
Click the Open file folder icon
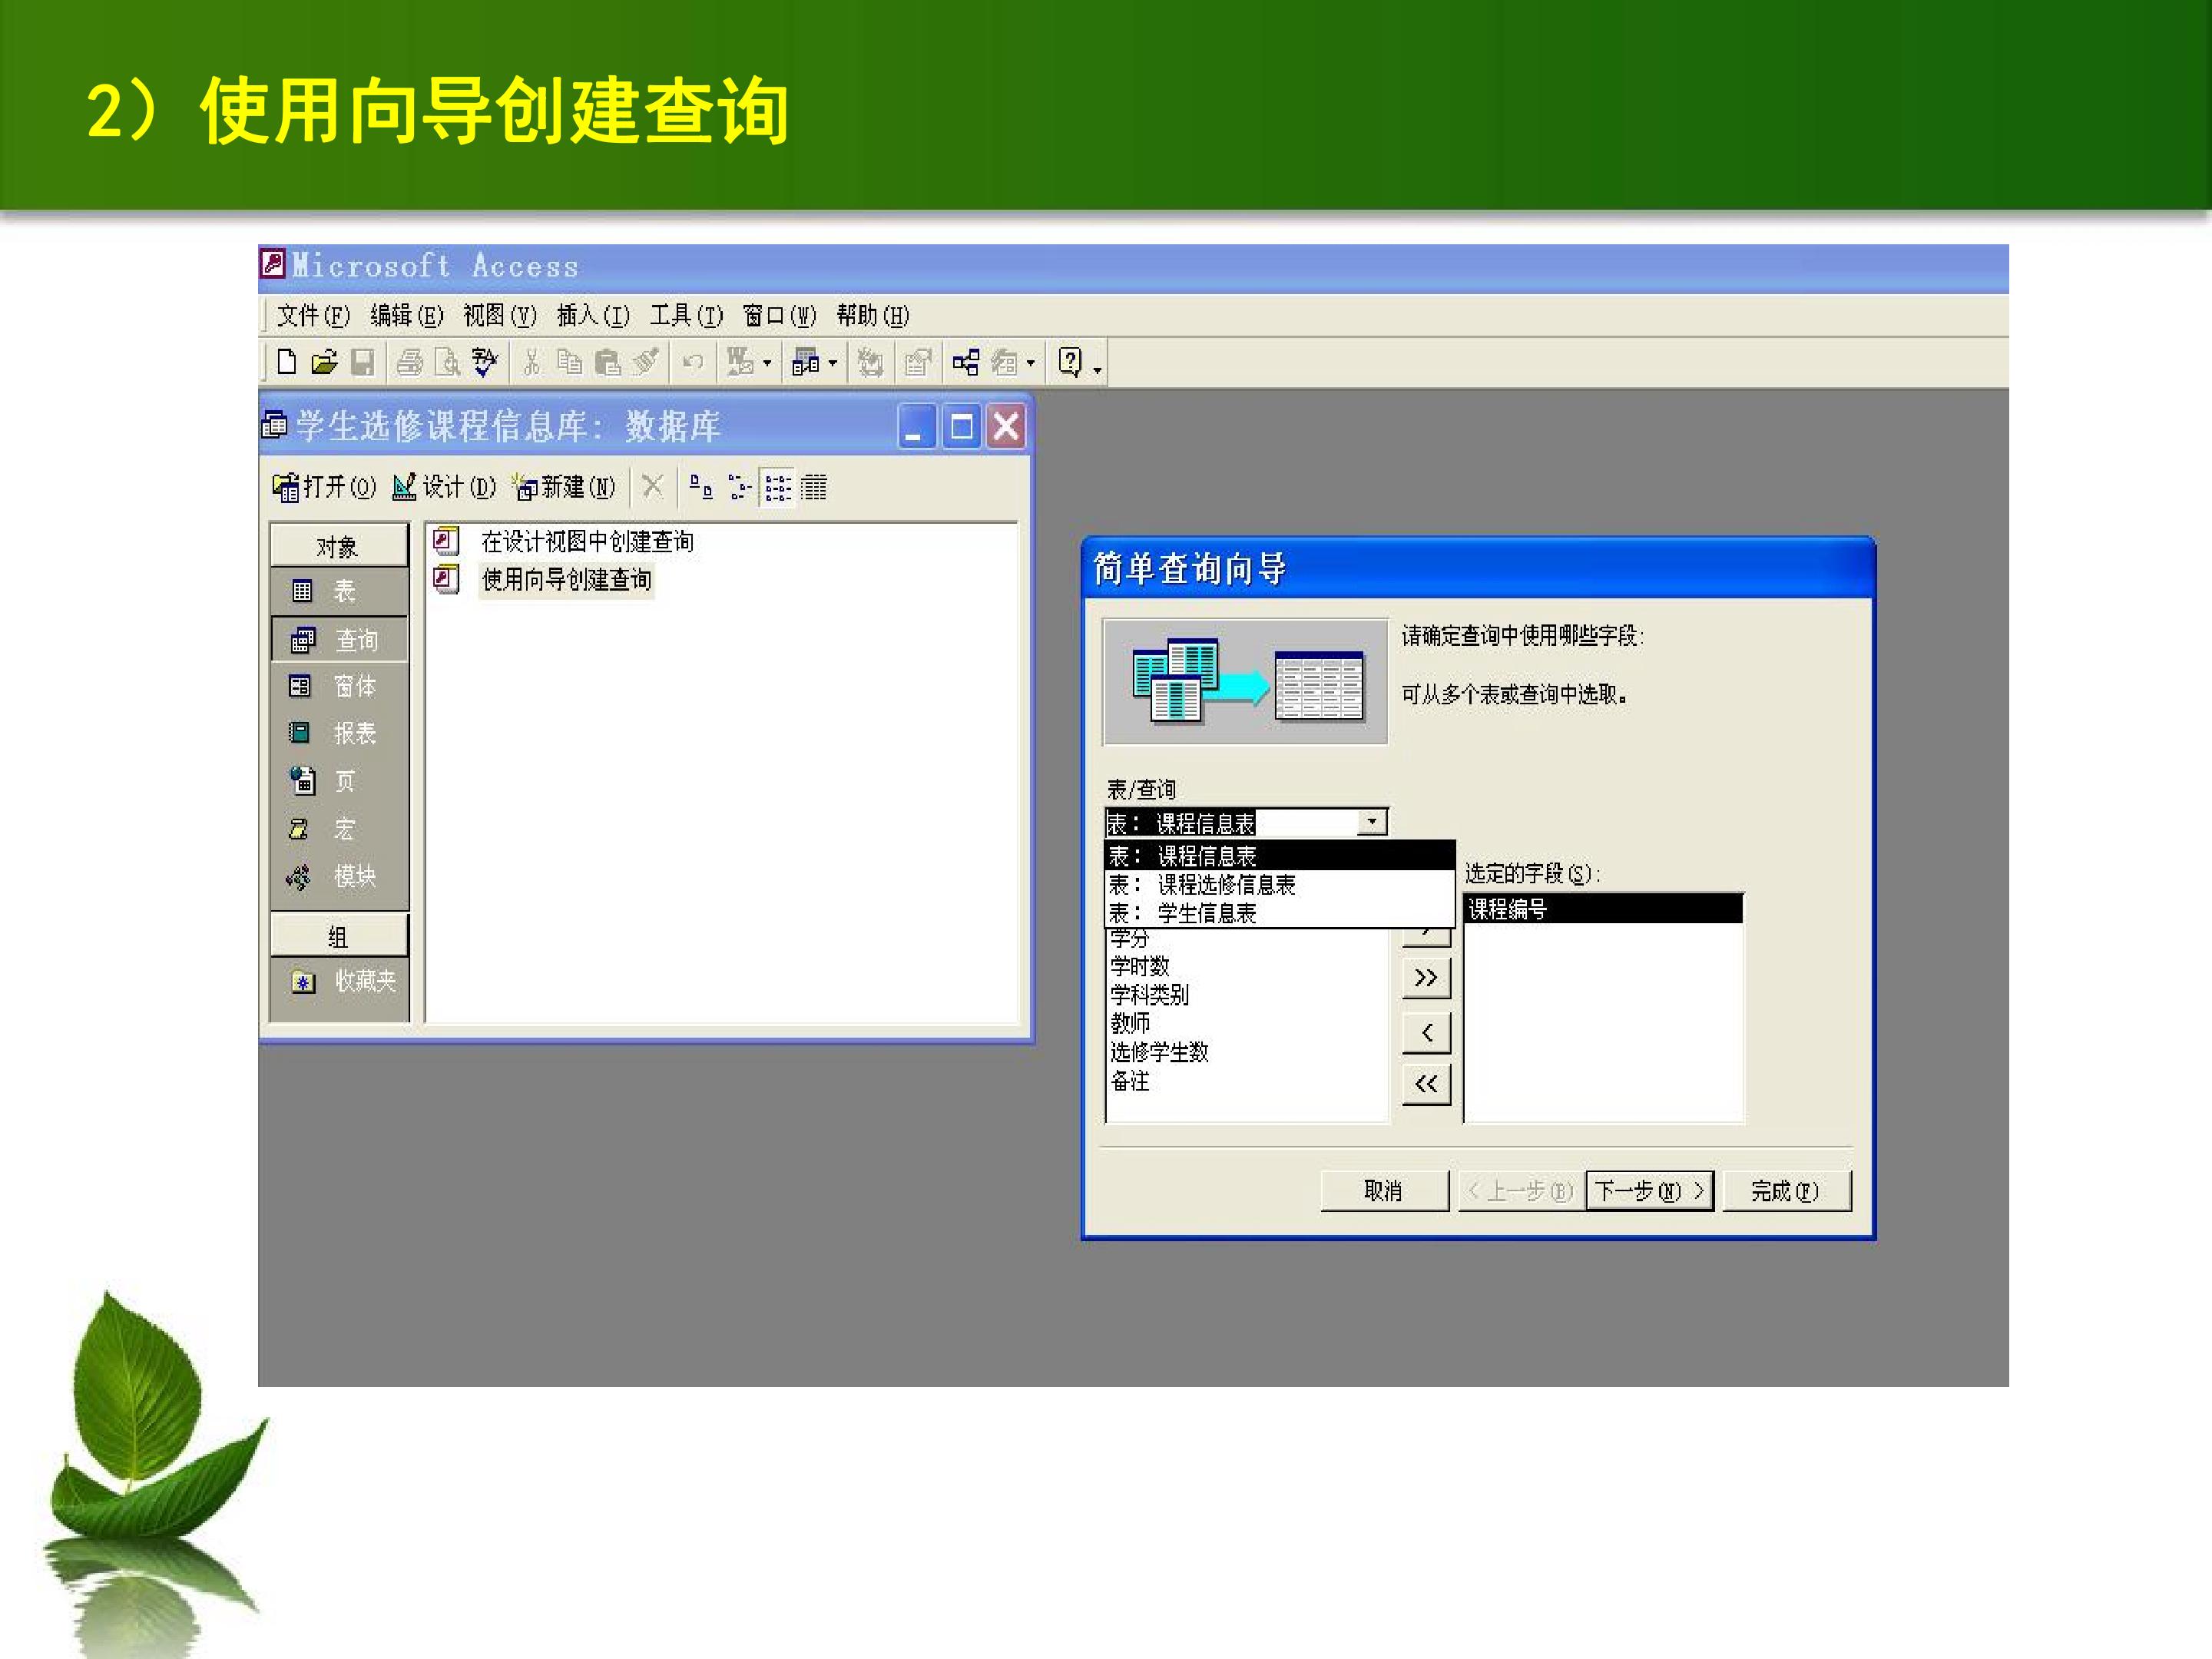pos(324,362)
